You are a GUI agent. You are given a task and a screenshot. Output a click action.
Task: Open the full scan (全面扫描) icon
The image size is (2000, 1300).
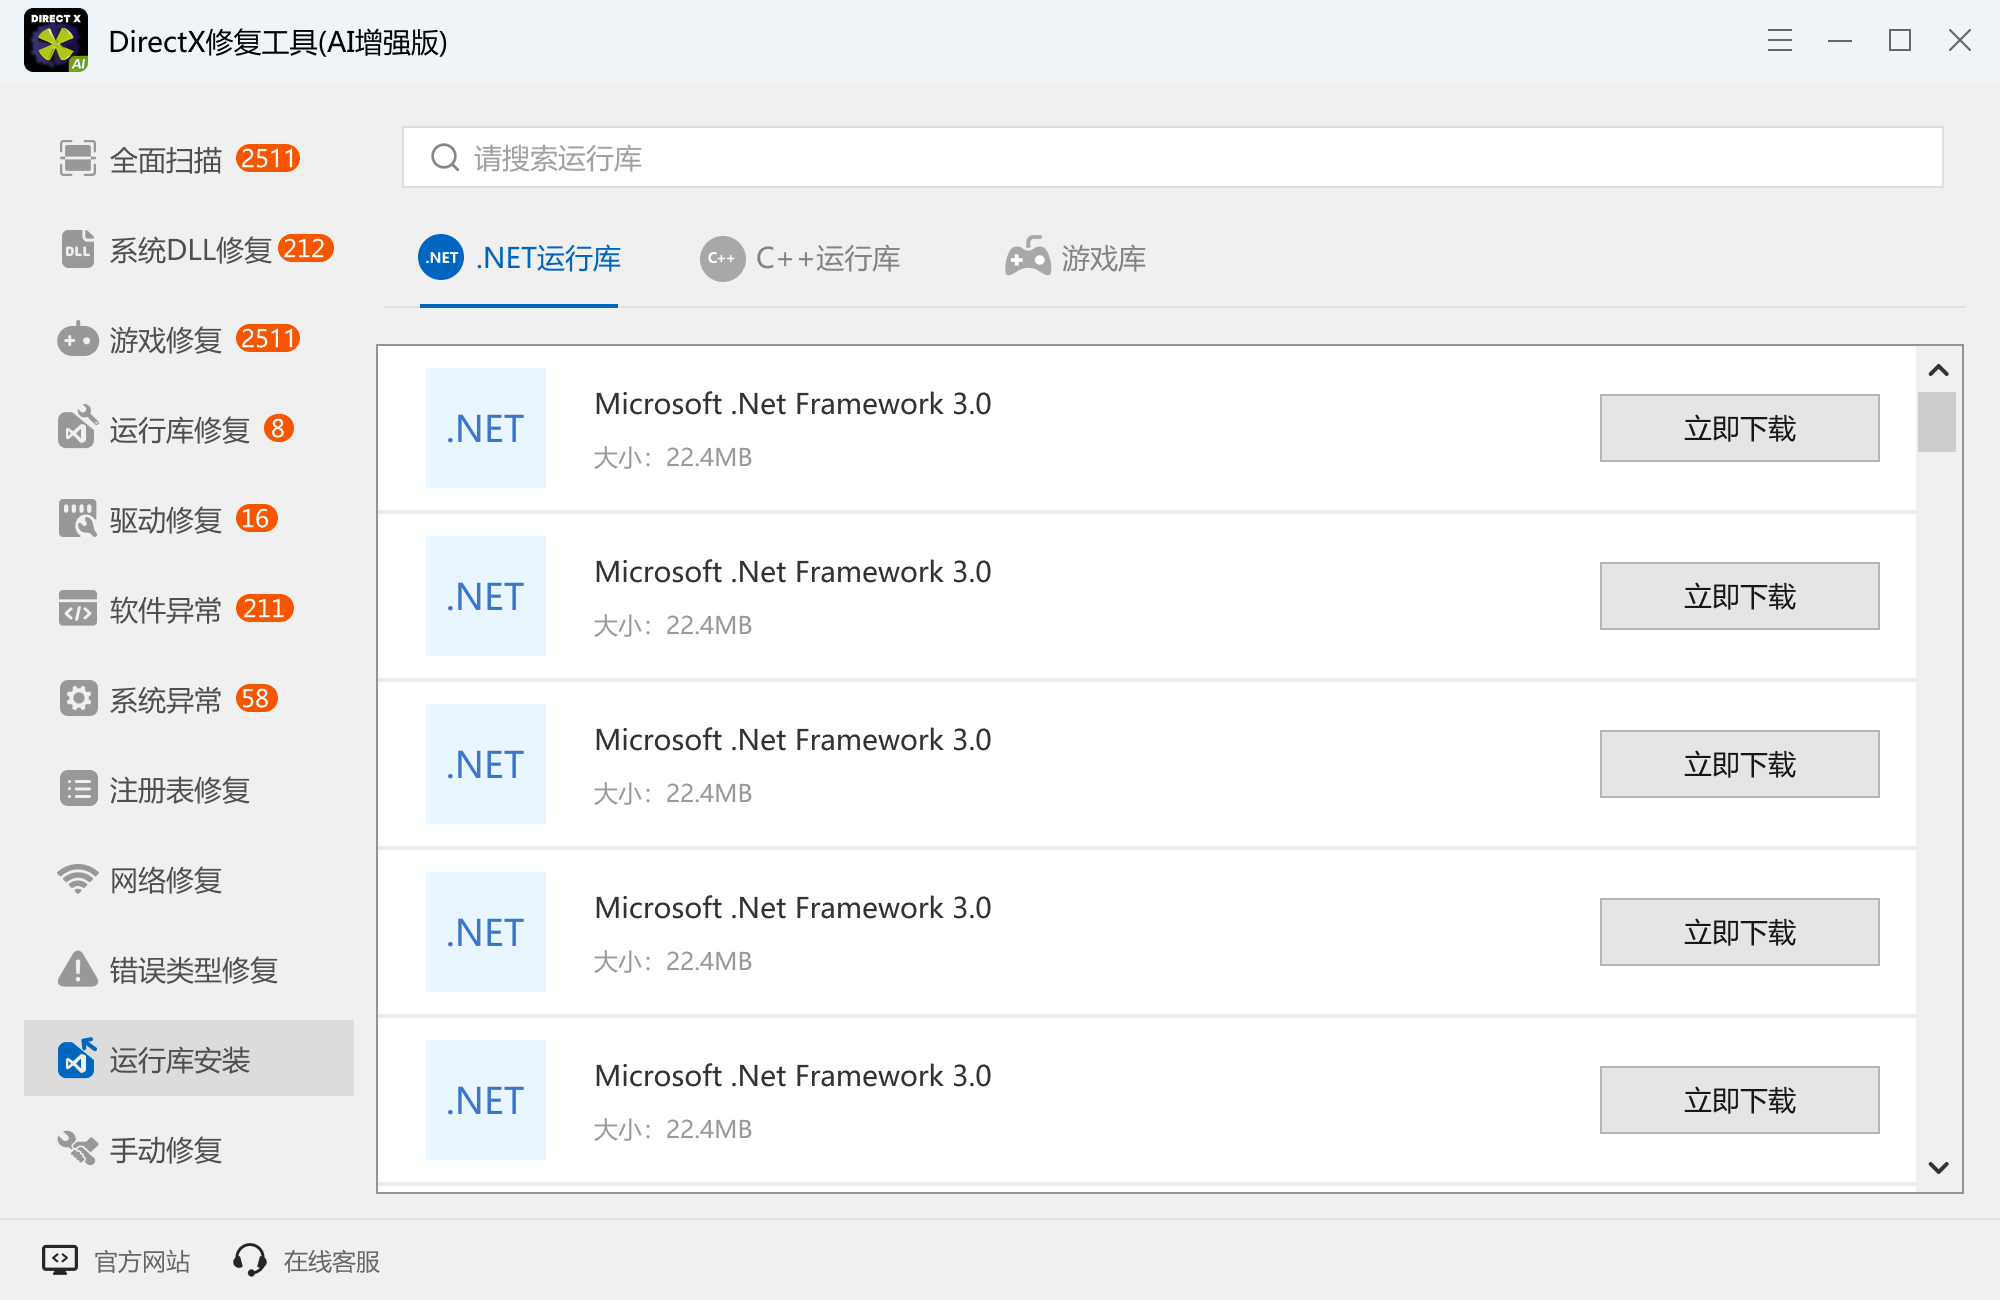[77, 158]
